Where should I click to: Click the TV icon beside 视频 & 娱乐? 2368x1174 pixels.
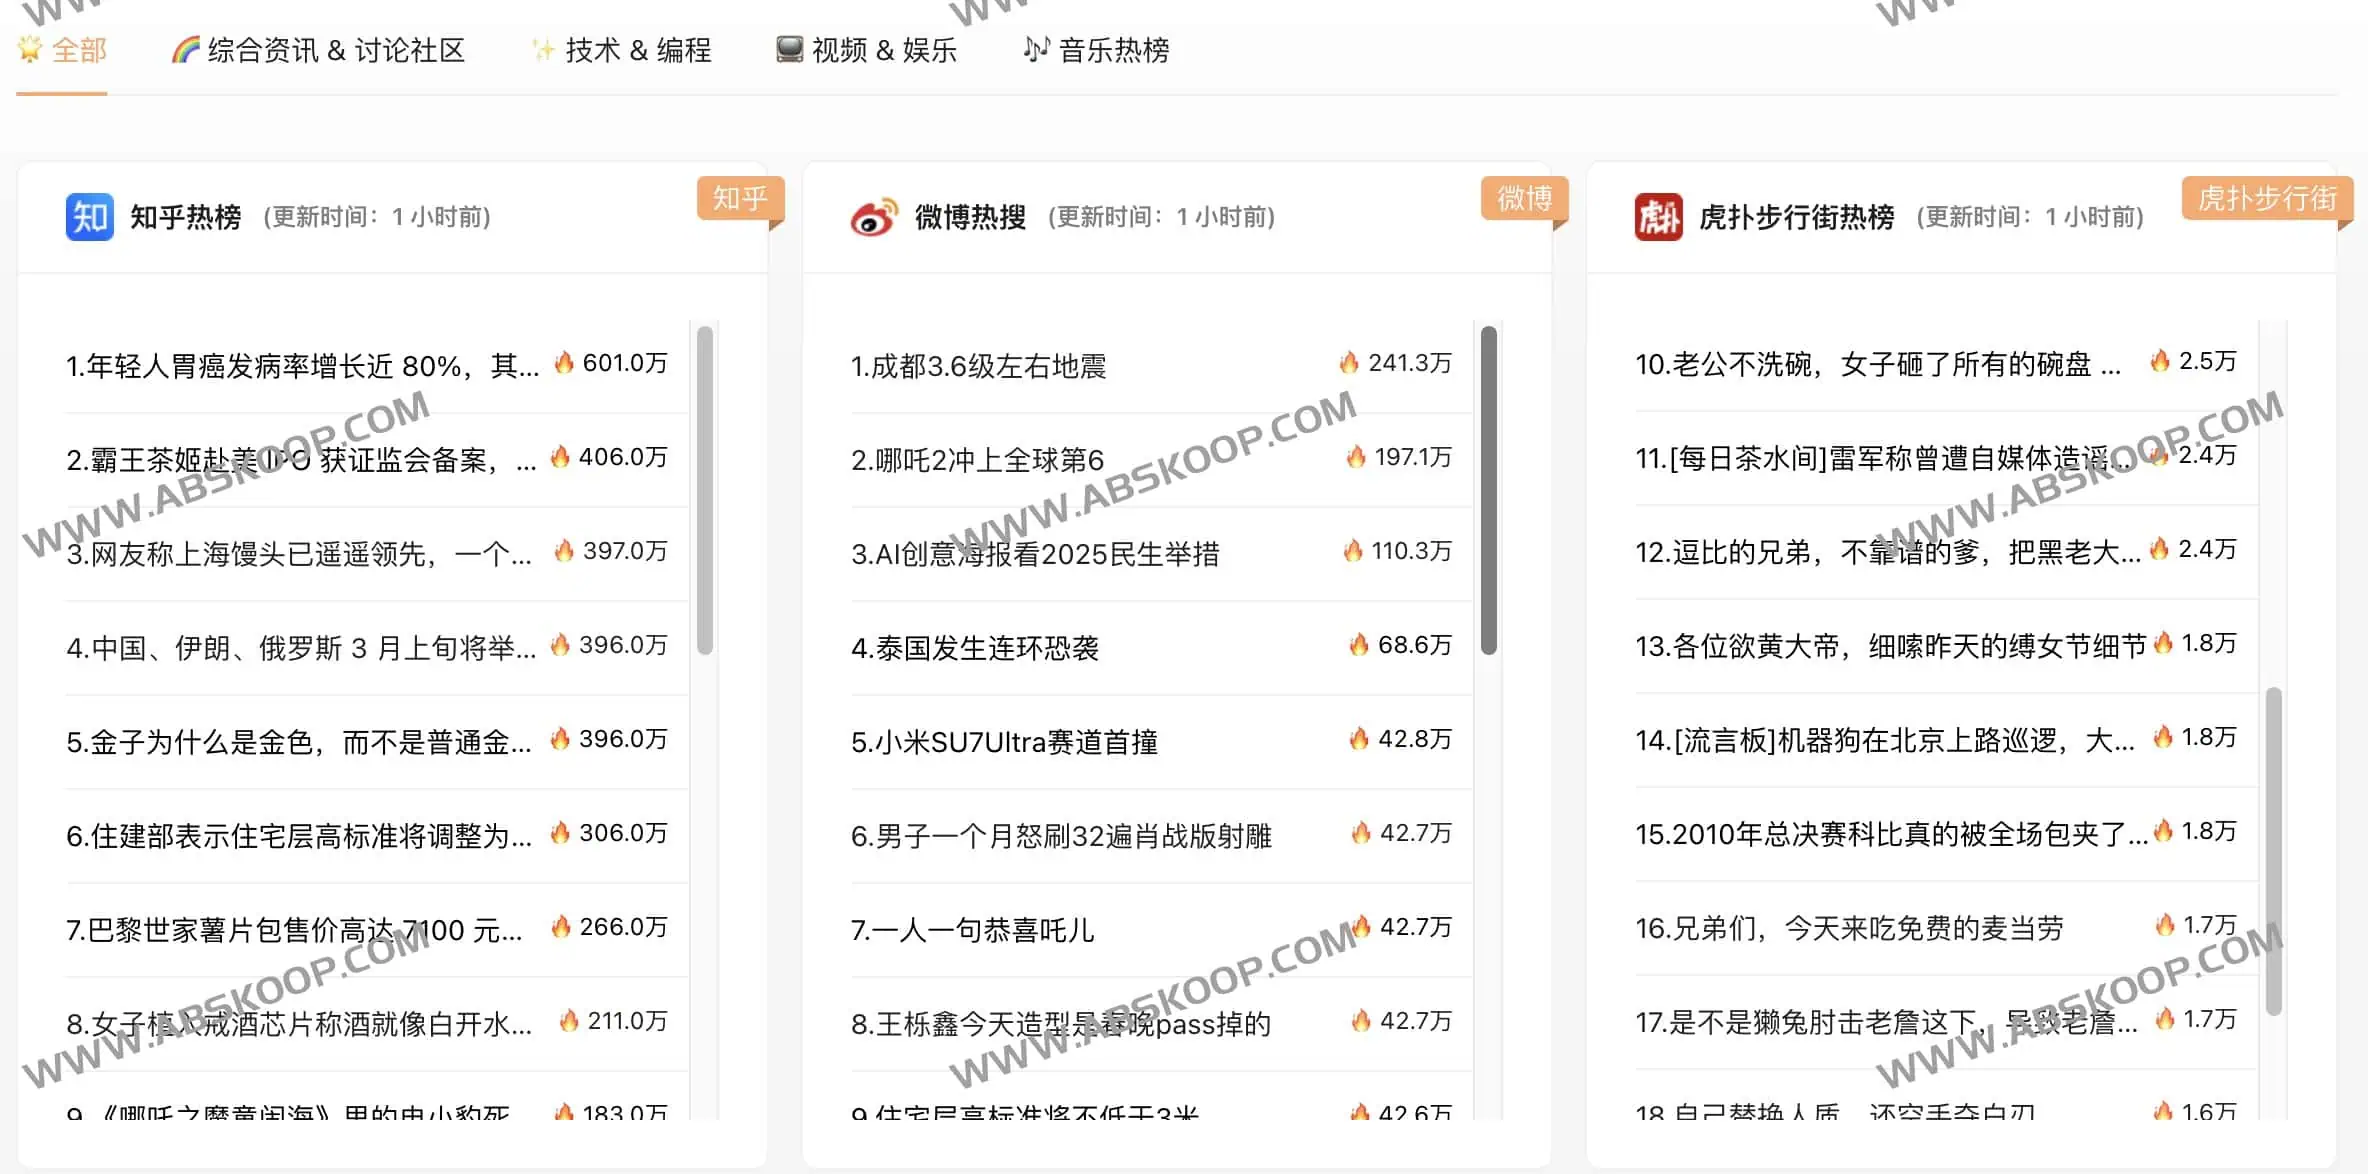(x=789, y=50)
